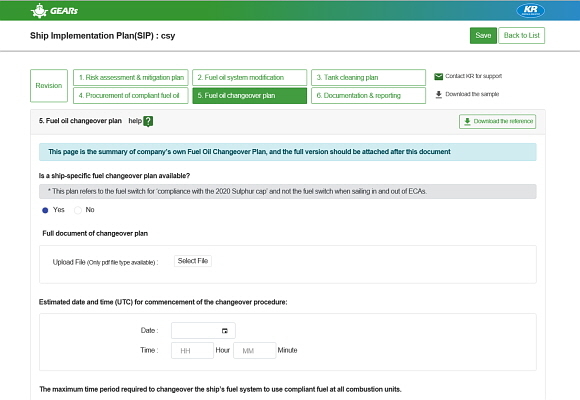Click the envelope icon for KR support

point(438,77)
